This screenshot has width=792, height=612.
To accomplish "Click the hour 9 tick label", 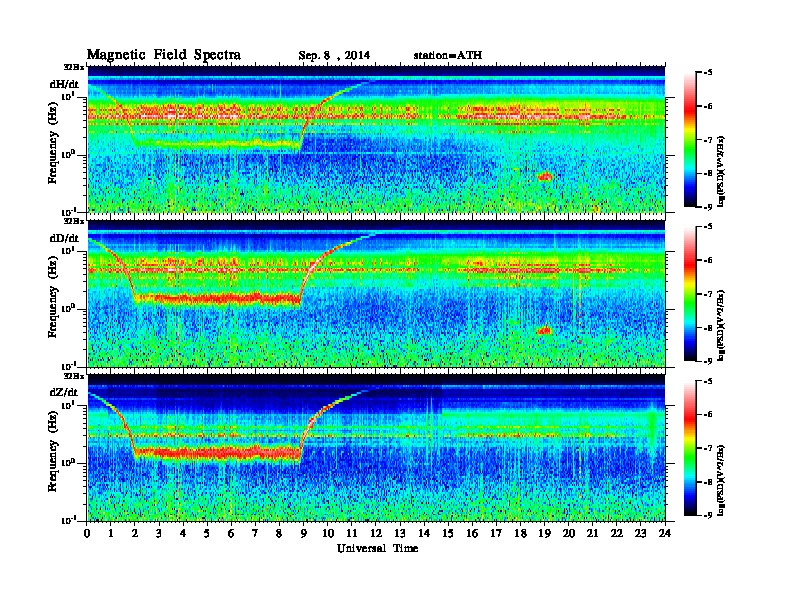I will tap(304, 533).
